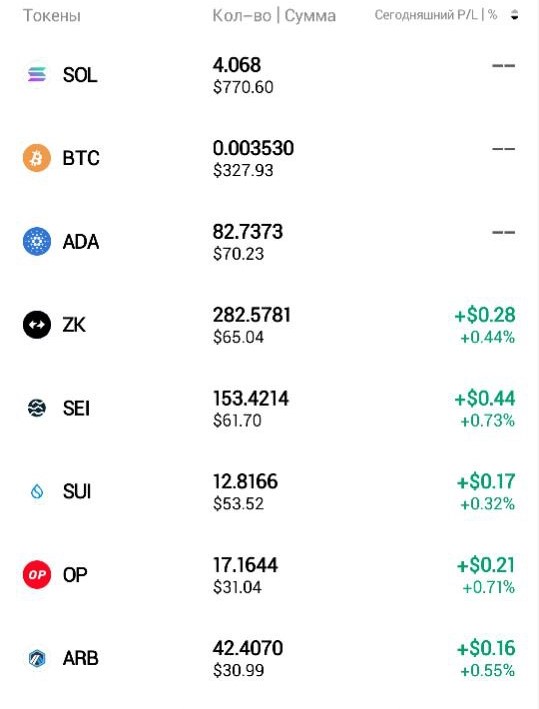Tap the SEI token icon

37,408
